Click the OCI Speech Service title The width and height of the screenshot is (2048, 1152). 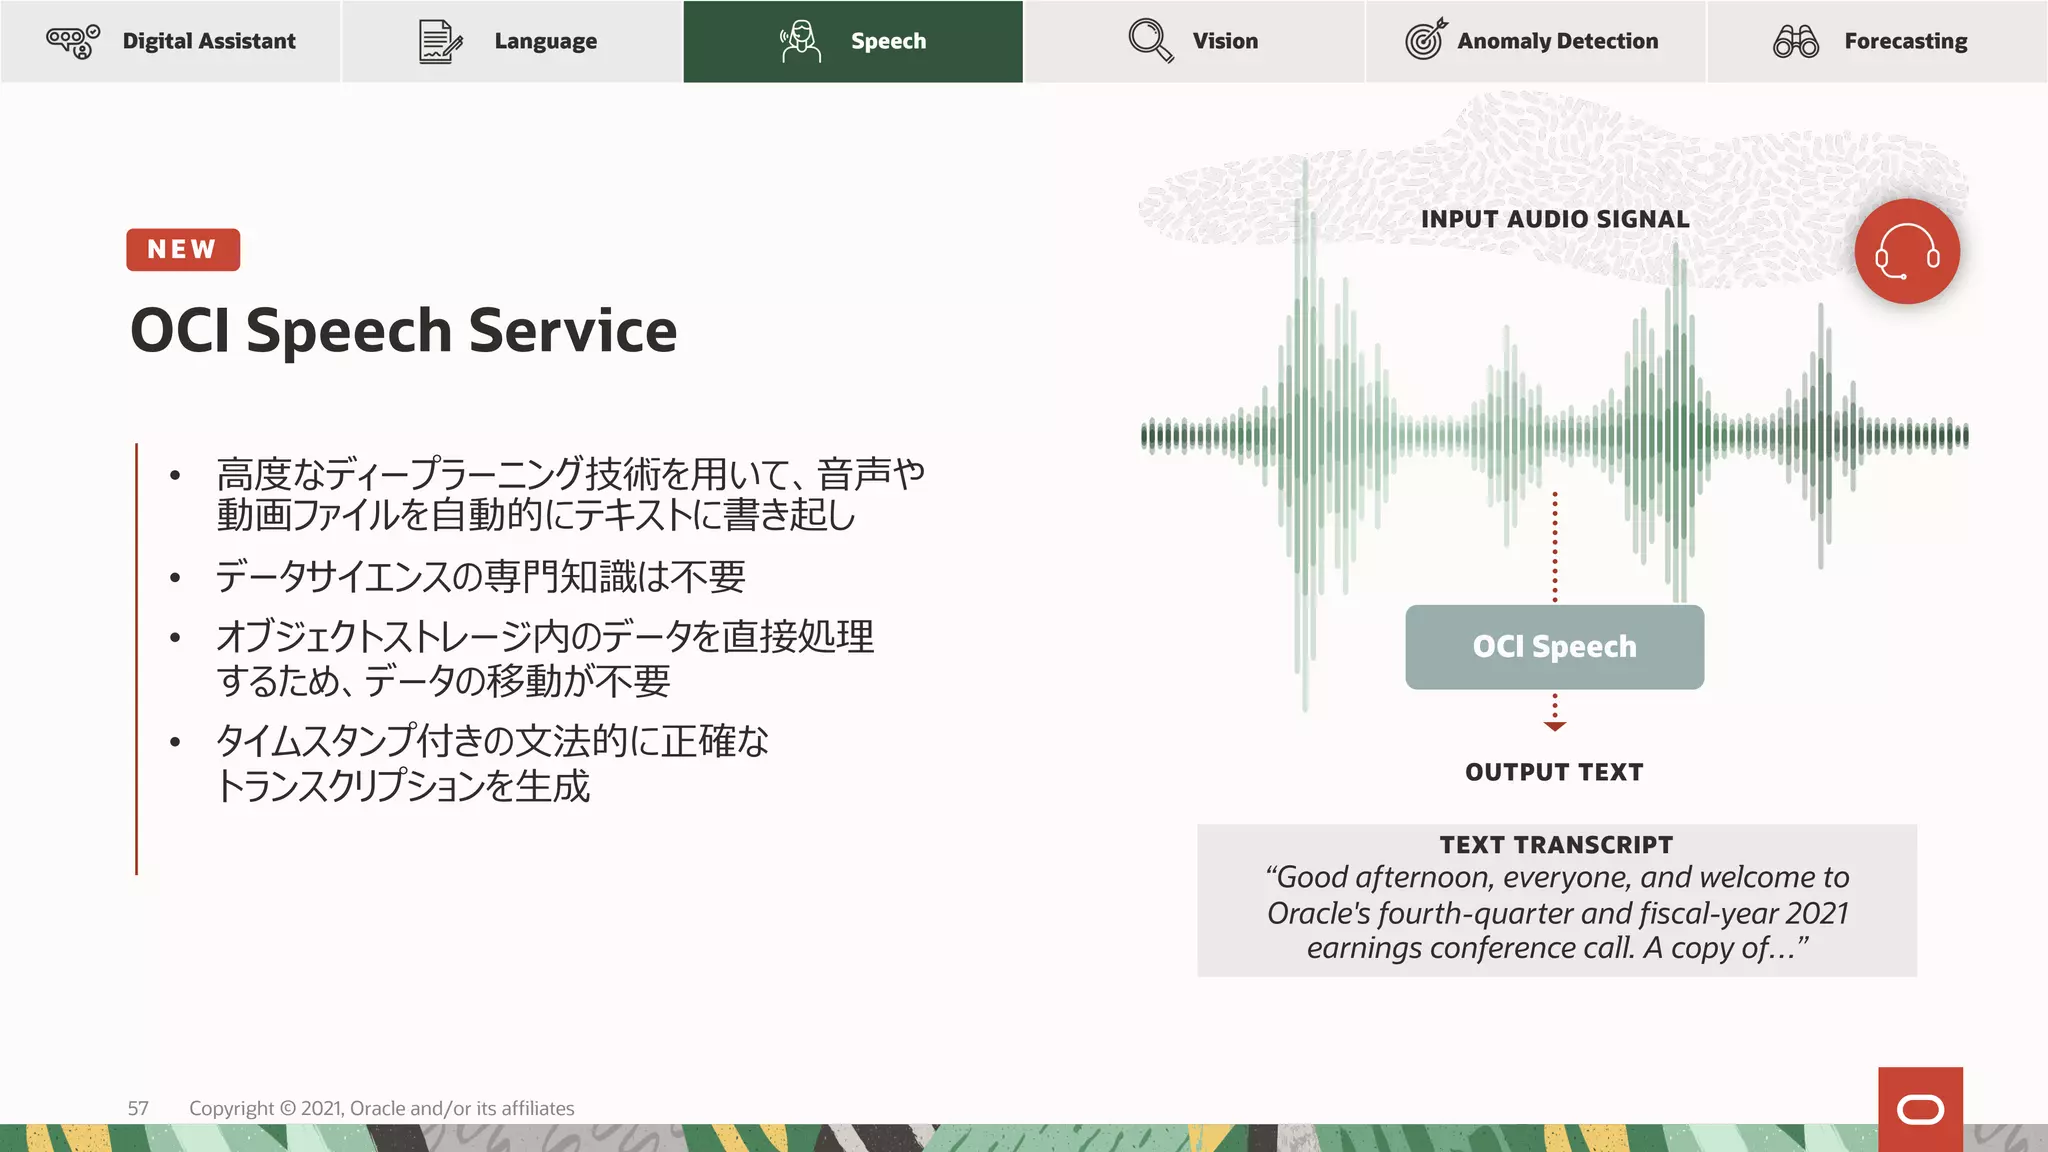(x=404, y=330)
